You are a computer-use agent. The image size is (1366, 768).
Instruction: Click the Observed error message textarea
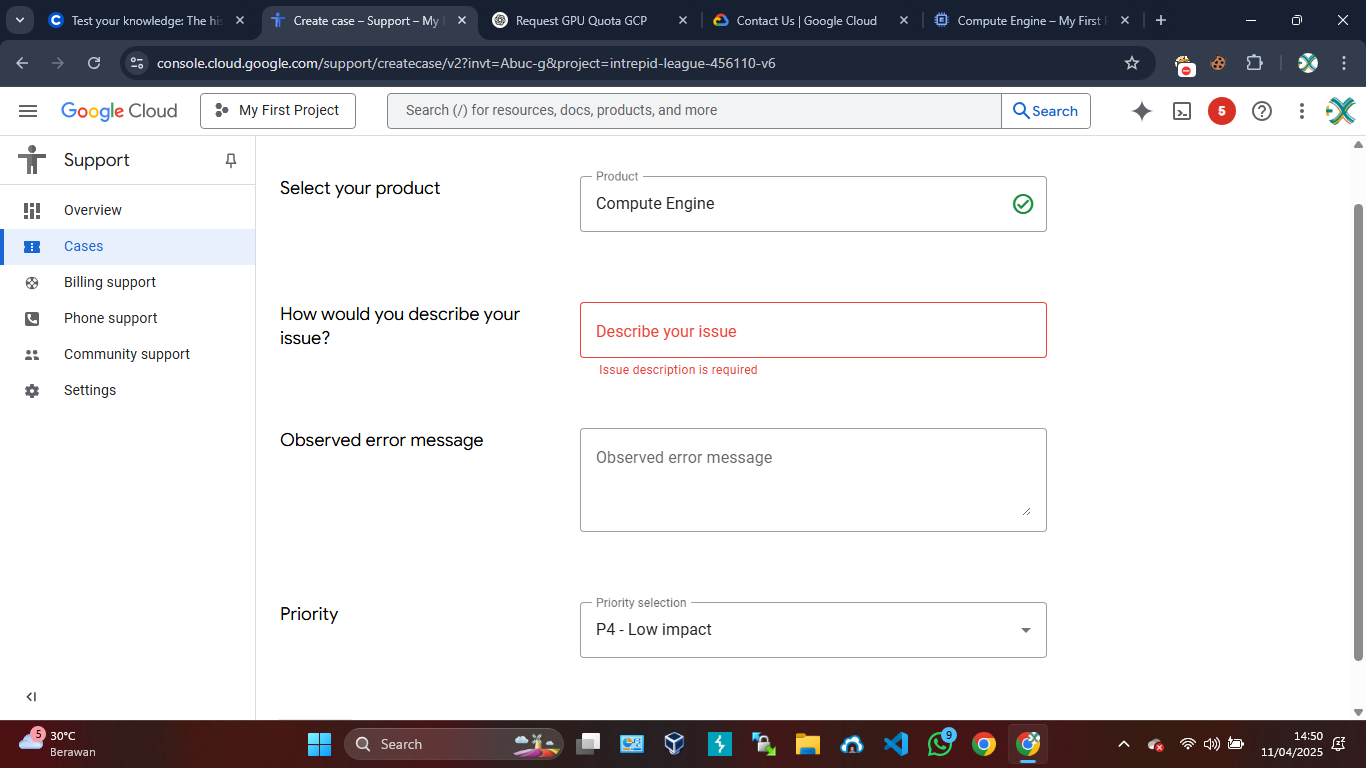point(813,480)
